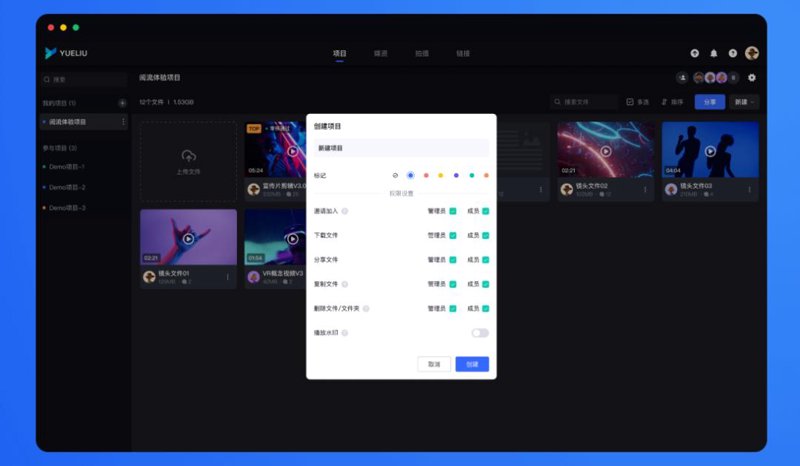Image resolution: width=800 pixels, height=466 pixels.
Task: Open more menu for 镜头文件02 card
Action: (645, 189)
